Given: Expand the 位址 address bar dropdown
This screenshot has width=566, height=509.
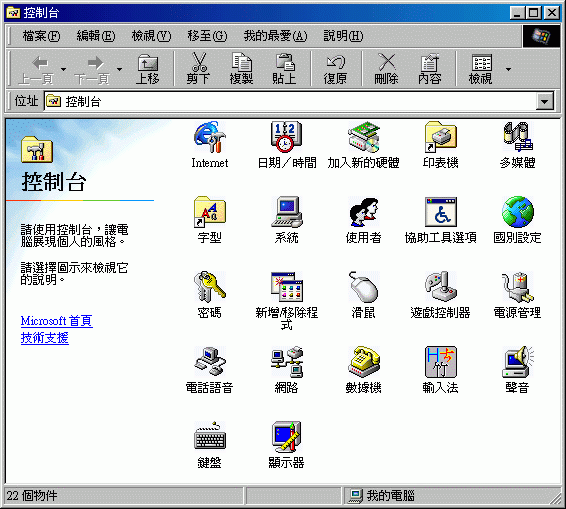Looking at the screenshot, I should pos(544,102).
